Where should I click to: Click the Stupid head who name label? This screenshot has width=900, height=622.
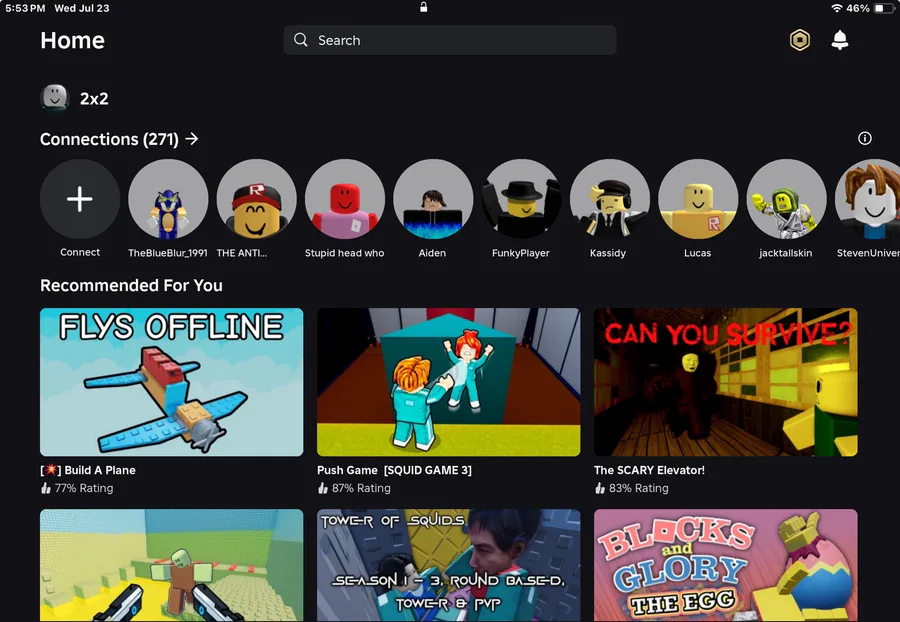point(344,253)
